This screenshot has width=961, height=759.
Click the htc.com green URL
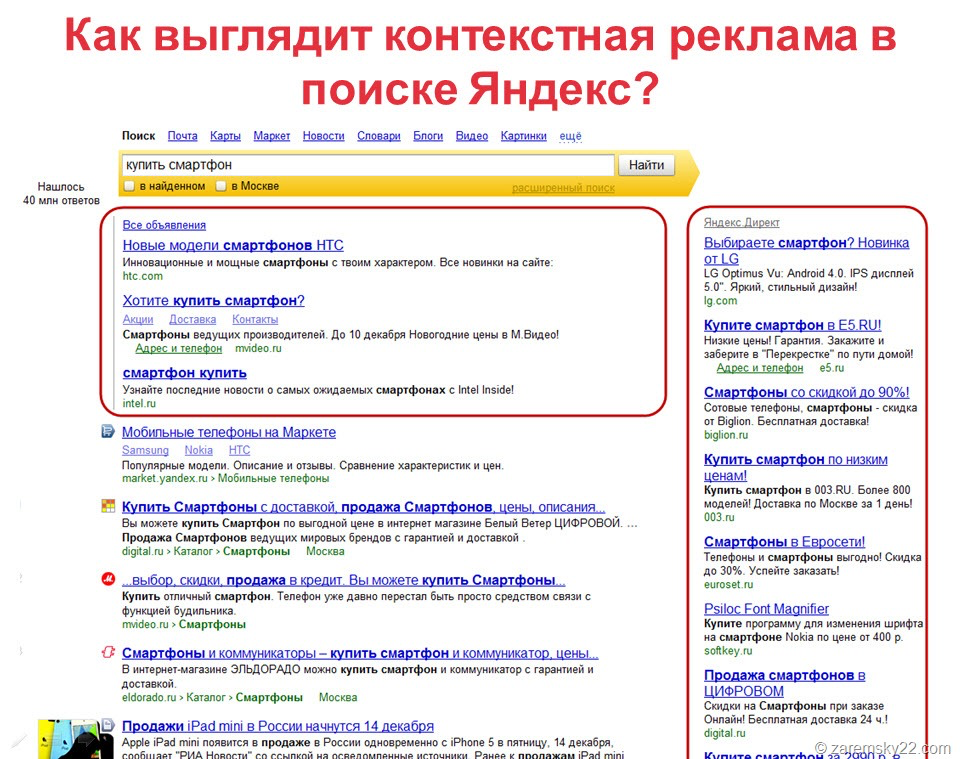143,276
